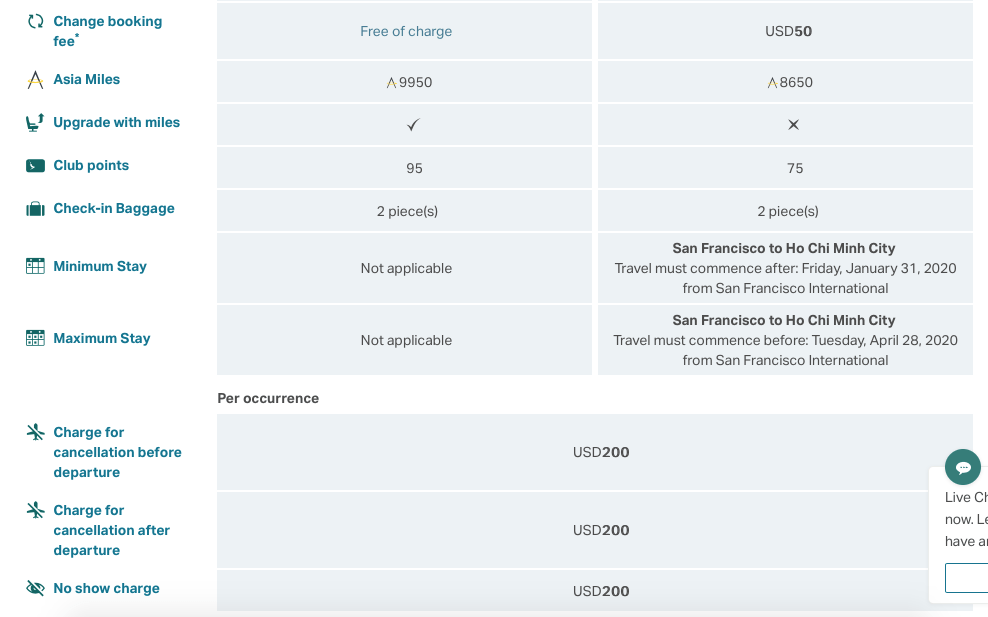The width and height of the screenshot is (988, 617).
Task: Click the Upgrade with miles seat icon
Action: pos(36,123)
